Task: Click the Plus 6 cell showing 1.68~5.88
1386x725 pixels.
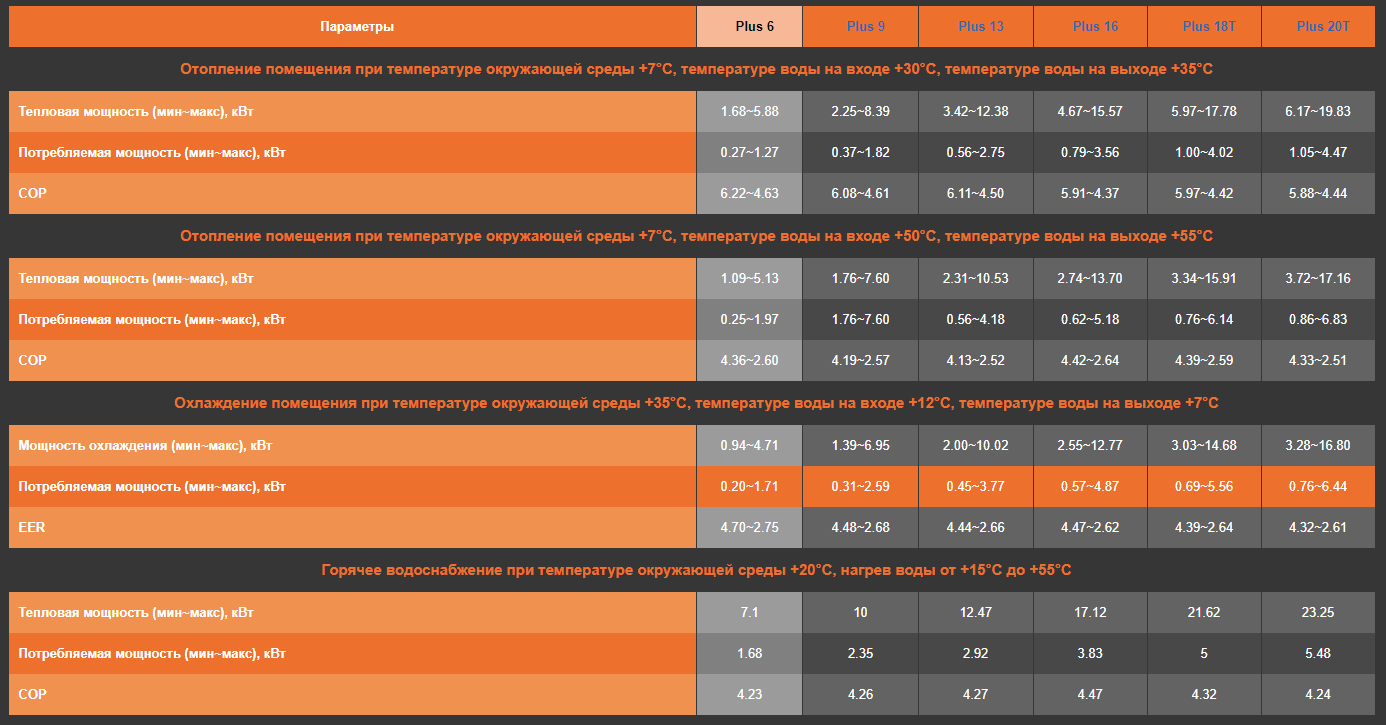Action: 749,111
